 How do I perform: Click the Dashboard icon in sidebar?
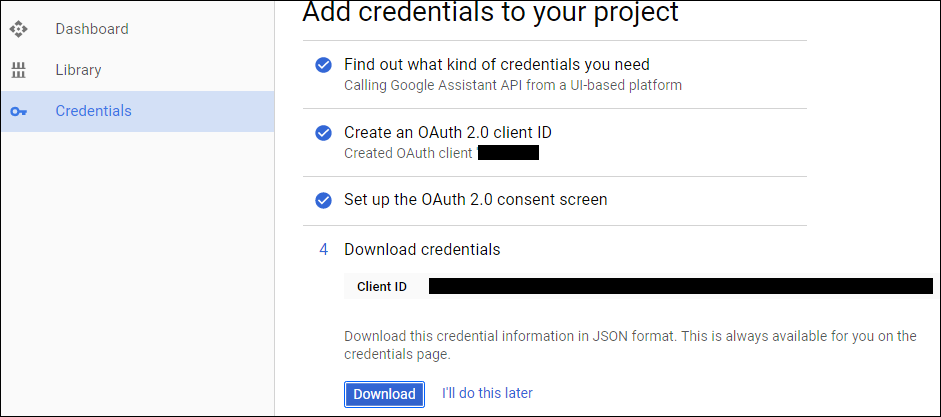pos(19,29)
